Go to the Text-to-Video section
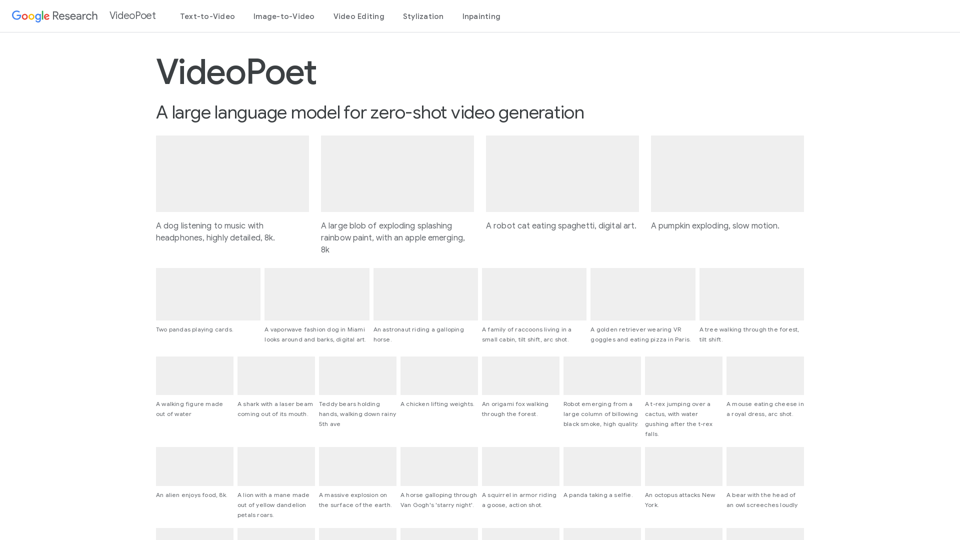The width and height of the screenshot is (960, 540). point(207,16)
